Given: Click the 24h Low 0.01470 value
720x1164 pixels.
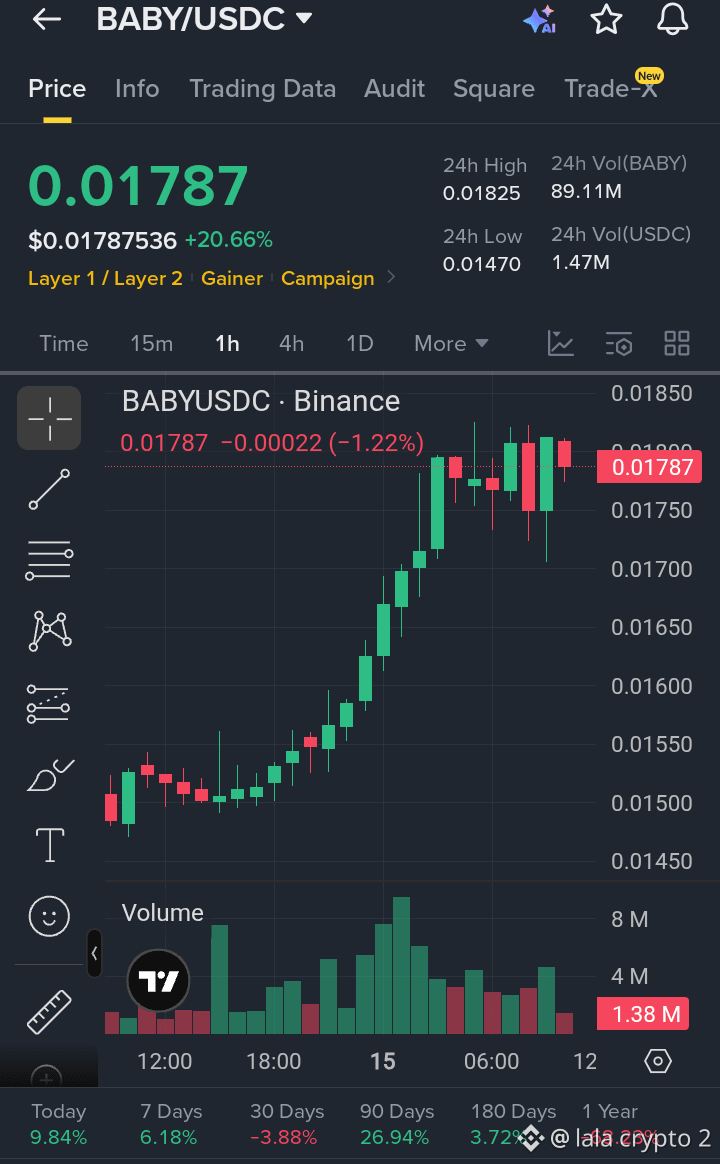Looking at the screenshot, I should click(482, 264).
